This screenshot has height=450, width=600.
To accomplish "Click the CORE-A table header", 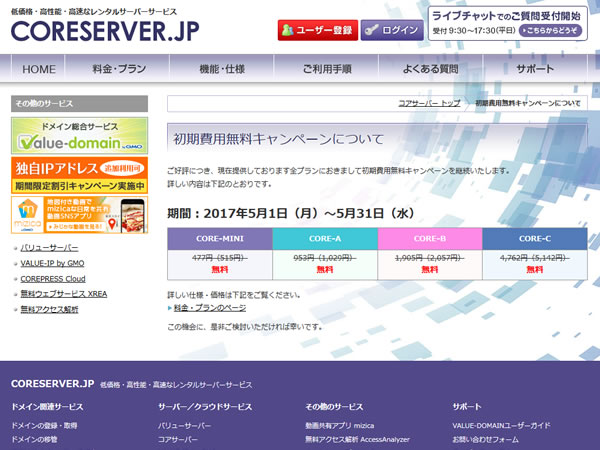I will click(325, 239).
